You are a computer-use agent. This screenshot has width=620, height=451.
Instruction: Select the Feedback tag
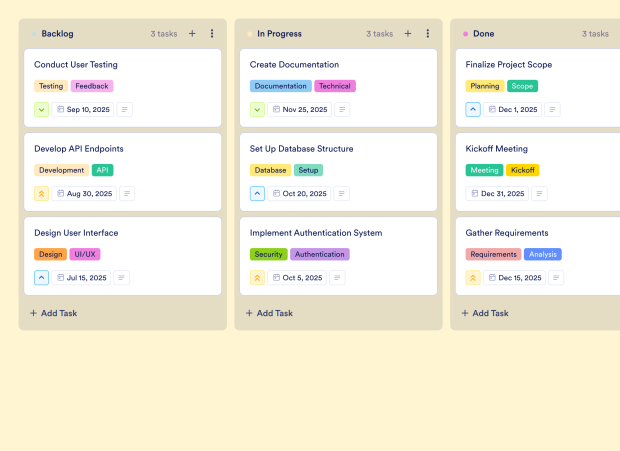[x=92, y=86]
